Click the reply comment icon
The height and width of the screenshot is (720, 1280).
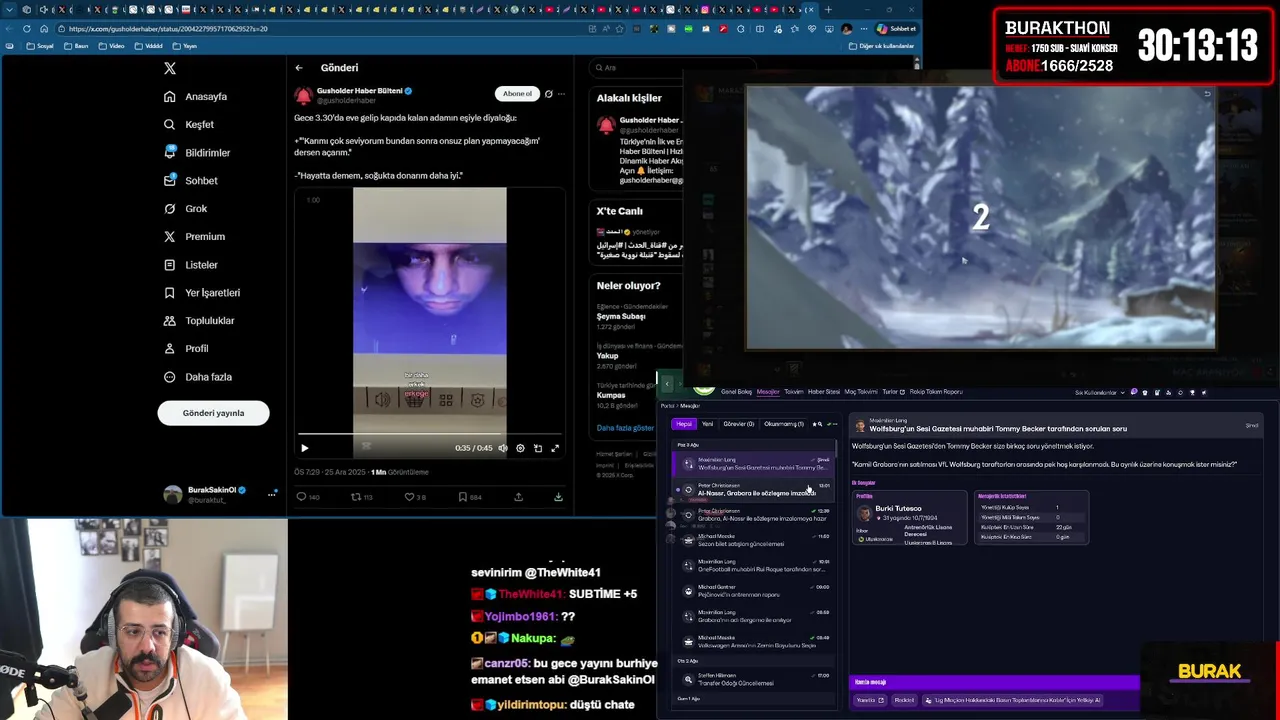301,496
